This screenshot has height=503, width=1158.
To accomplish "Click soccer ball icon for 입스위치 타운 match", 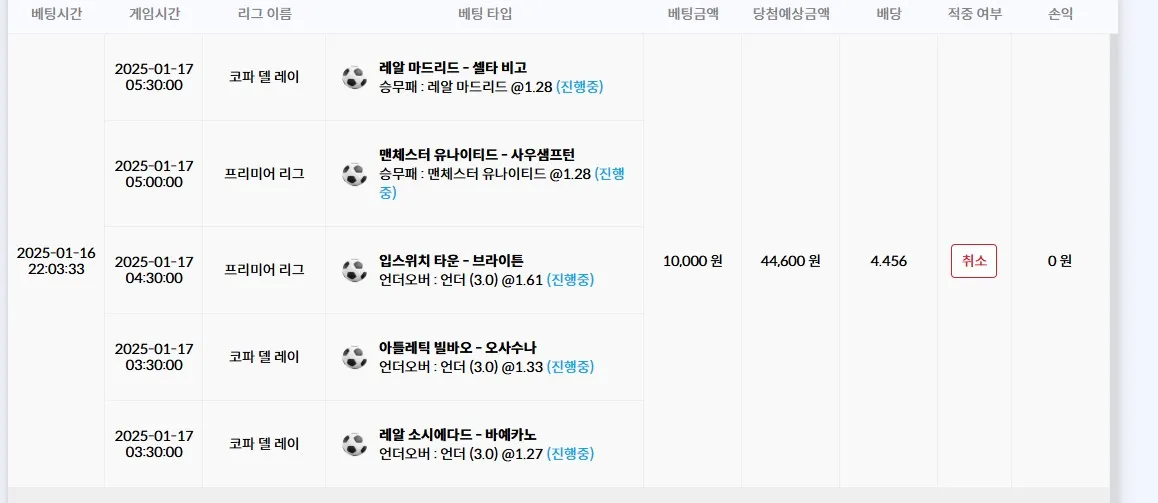I will [354, 270].
